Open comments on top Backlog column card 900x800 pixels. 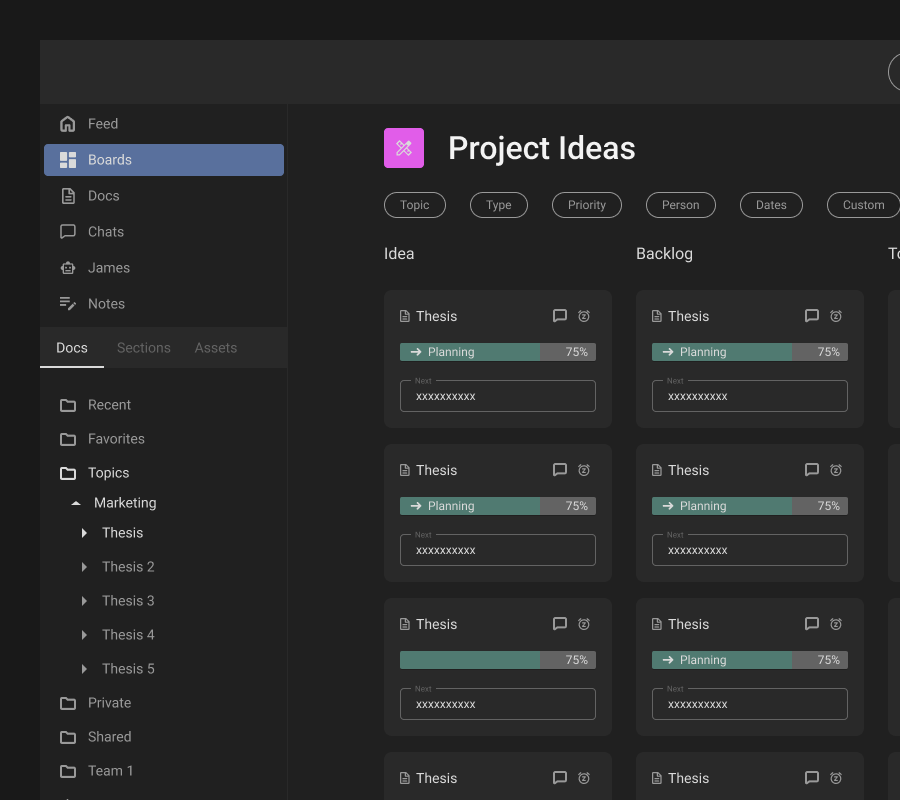tap(812, 316)
